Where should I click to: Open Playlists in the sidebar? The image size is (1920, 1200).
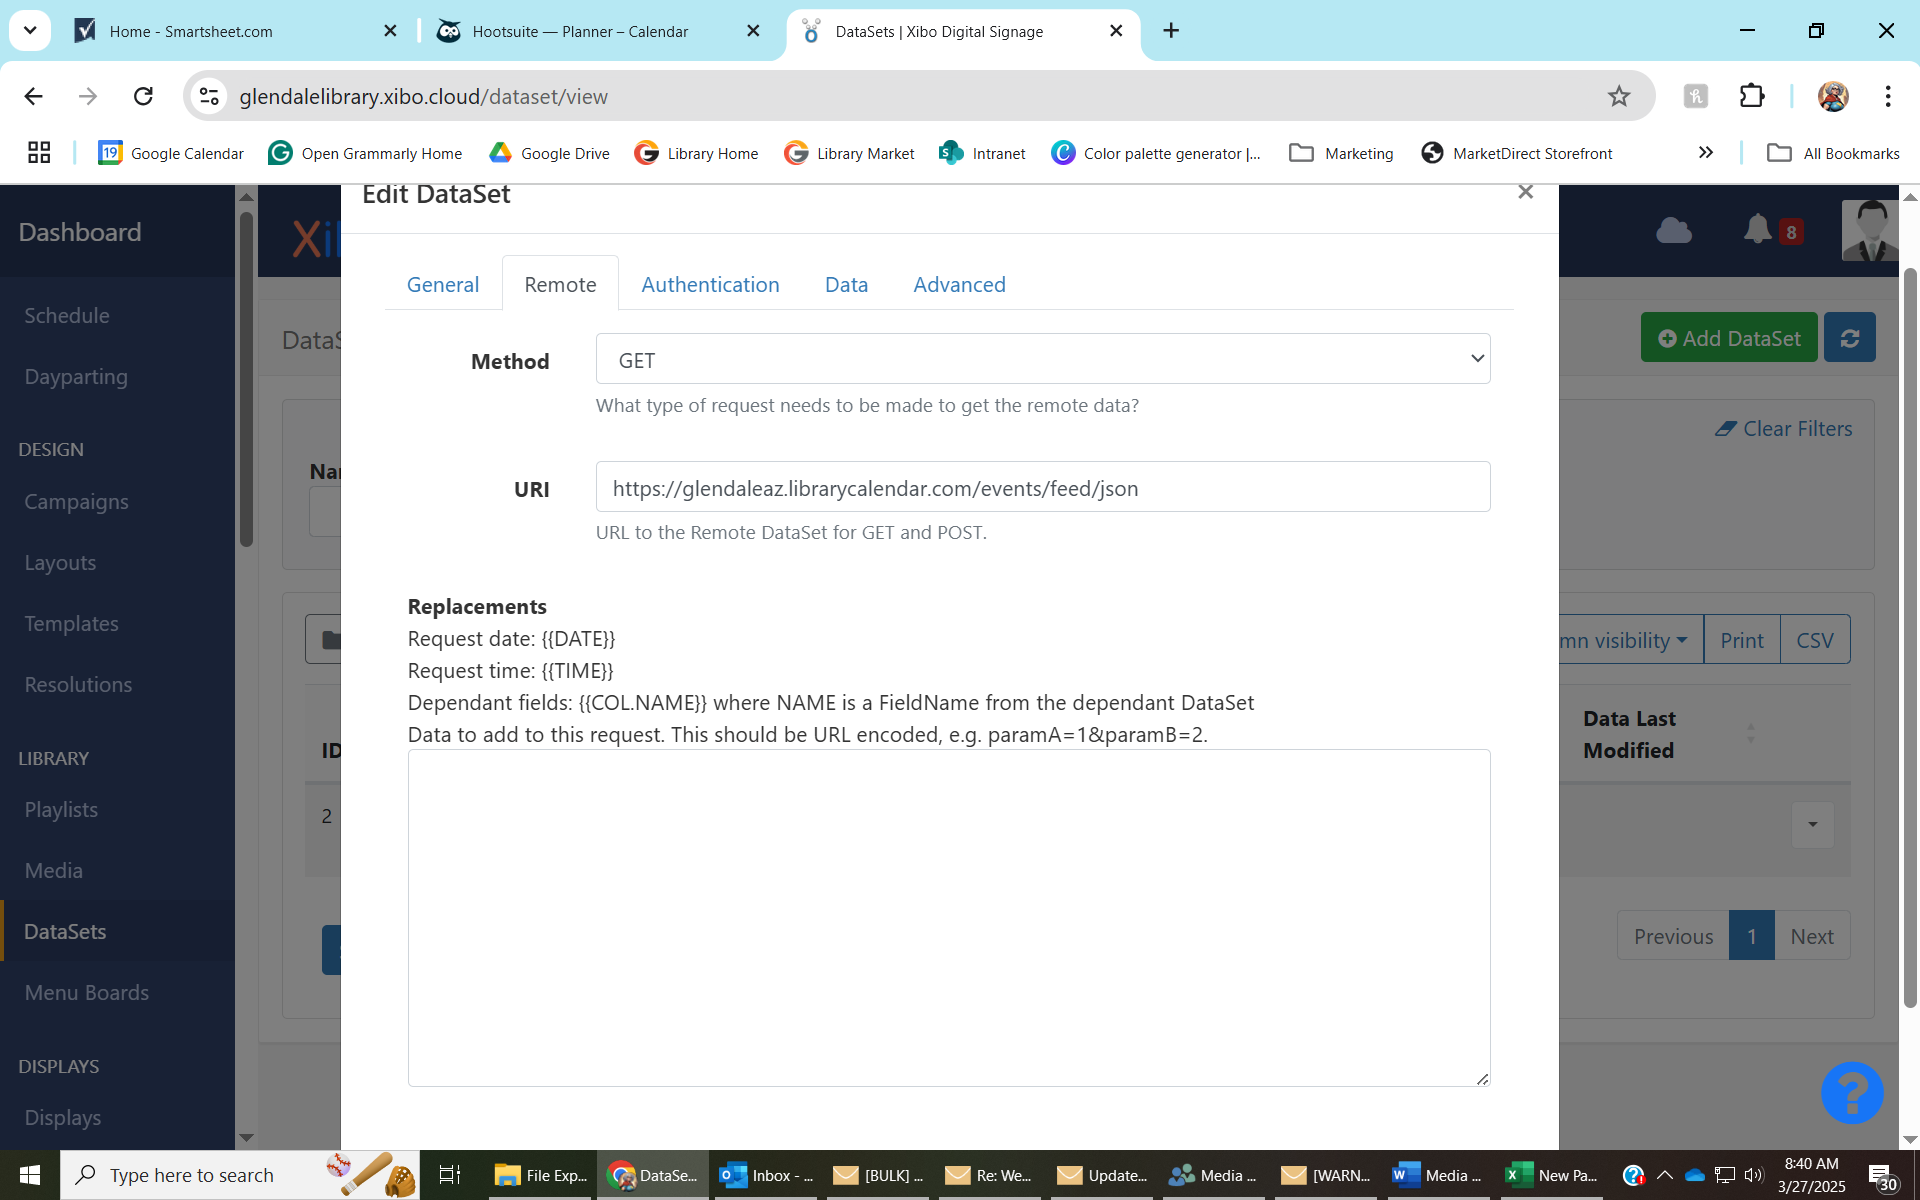point(61,809)
